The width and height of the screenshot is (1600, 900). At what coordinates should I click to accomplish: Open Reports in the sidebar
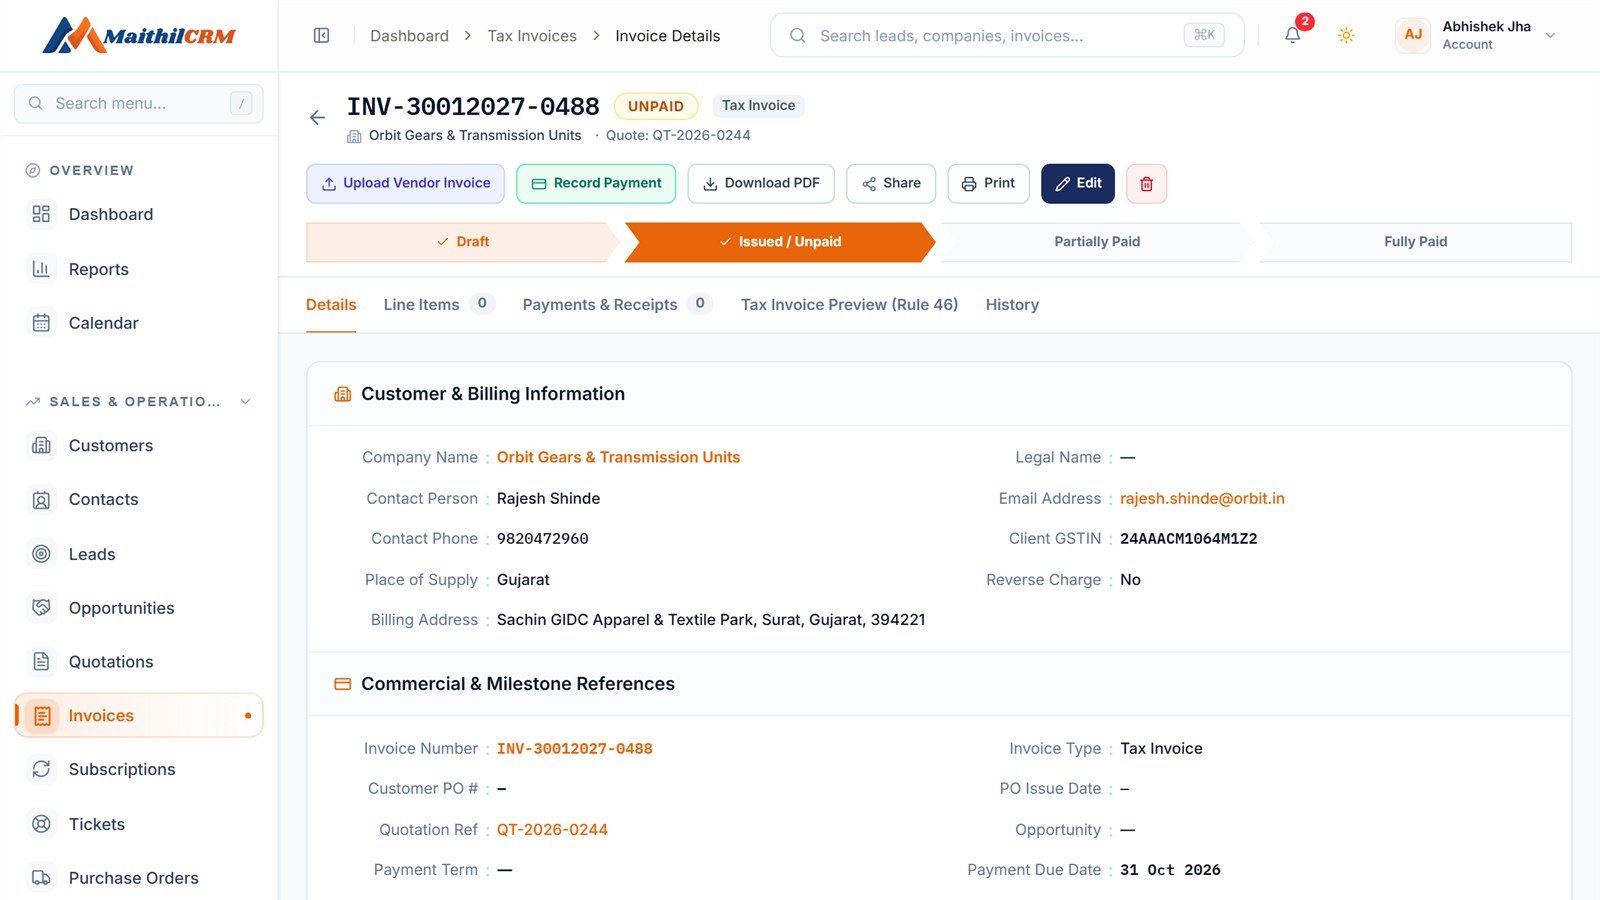click(139, 269)
